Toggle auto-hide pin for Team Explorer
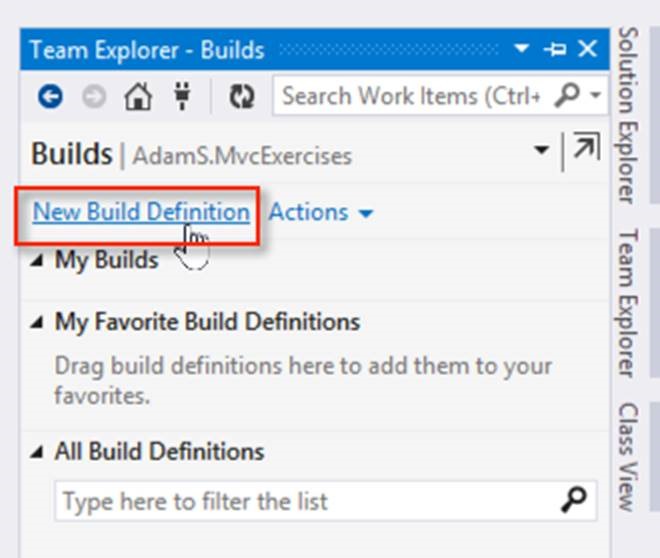Image resolution: width=660 pixels, height=558 pixels. point(554,49)
